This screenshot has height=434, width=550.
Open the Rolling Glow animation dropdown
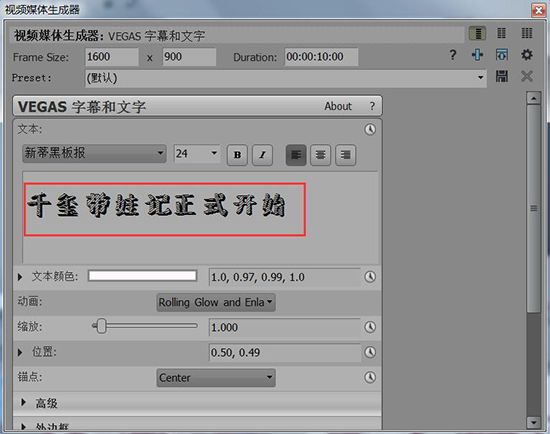pyautogui.click(x=216, y=302)
